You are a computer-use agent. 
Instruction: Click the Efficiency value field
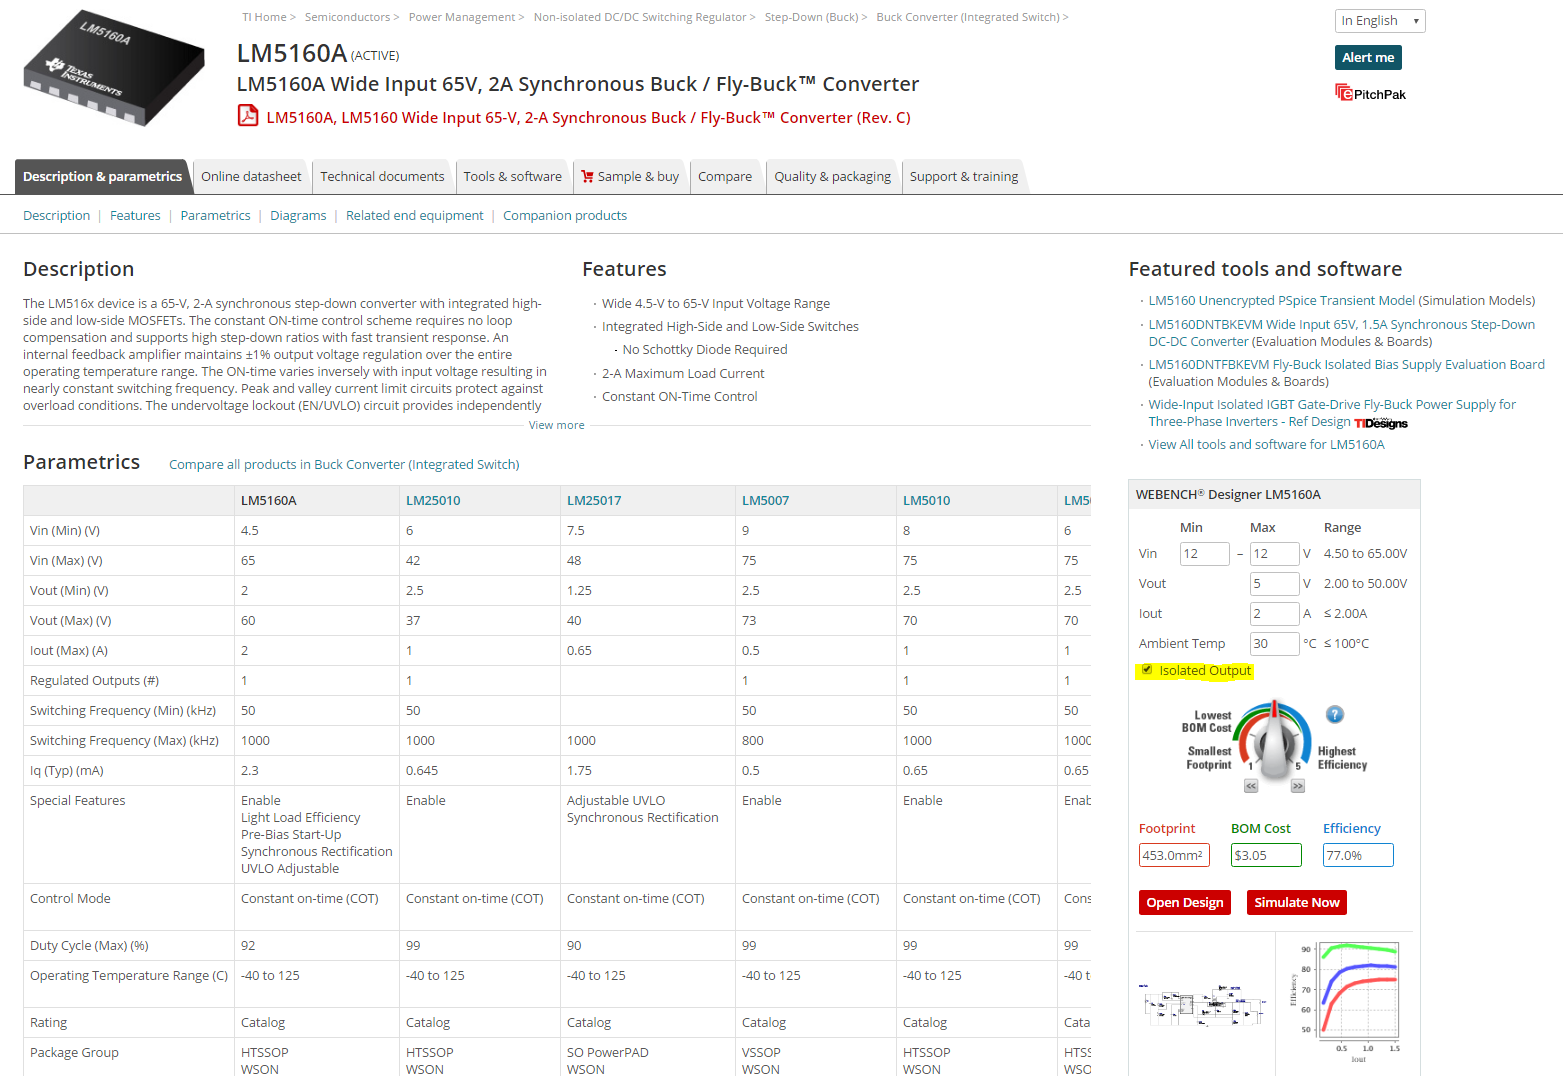(1358, 855)
